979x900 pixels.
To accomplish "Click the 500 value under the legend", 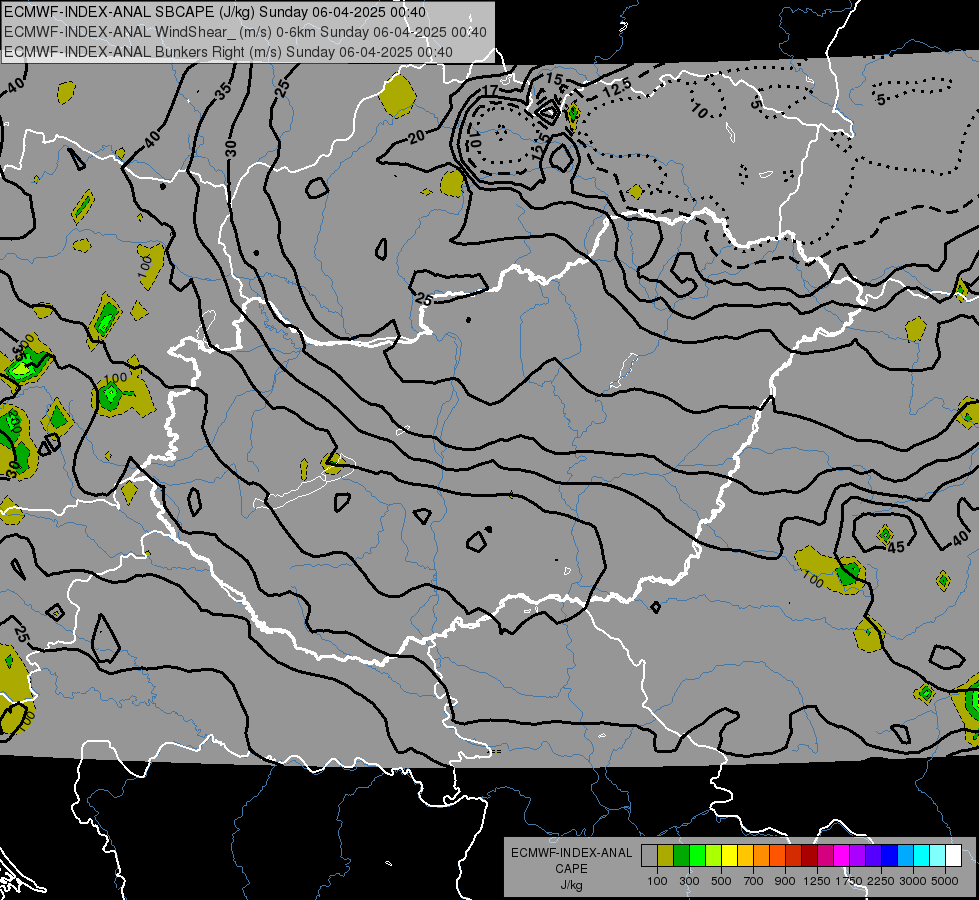I will coord(721,881).
